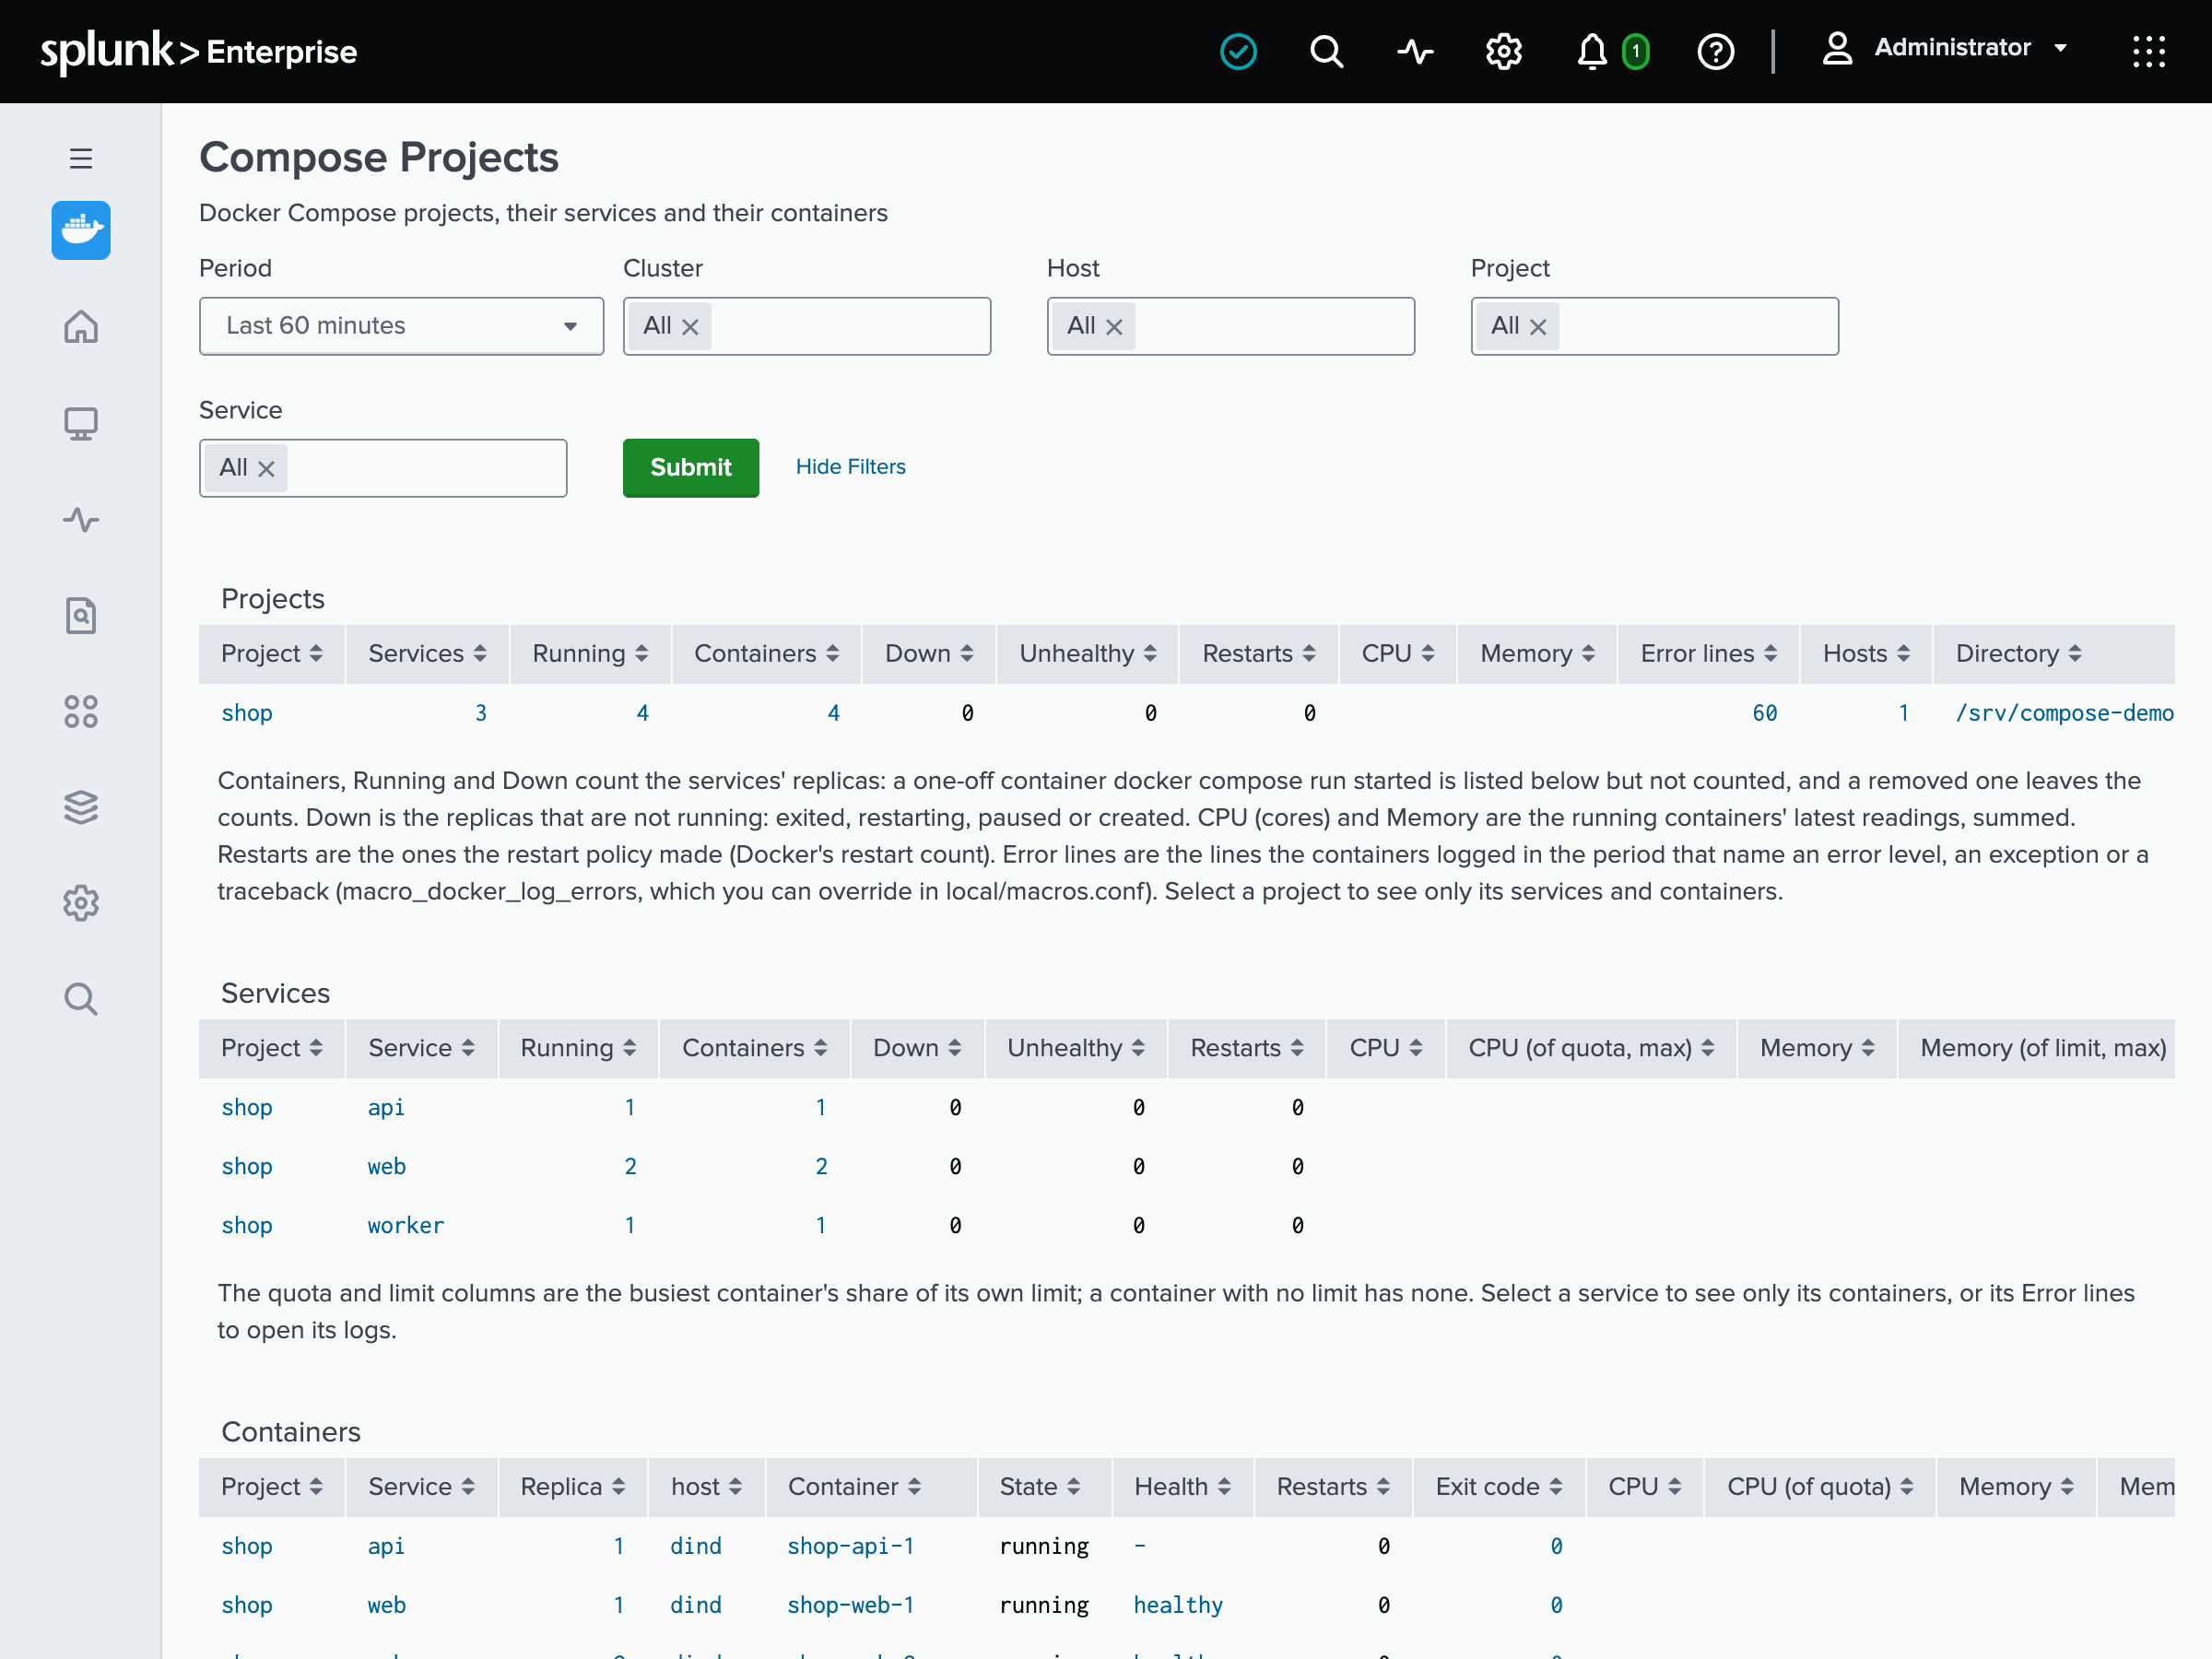Open the Administrator user menu
2212x1659 pixels.
pyautogui.click(x=1944, y=48)
